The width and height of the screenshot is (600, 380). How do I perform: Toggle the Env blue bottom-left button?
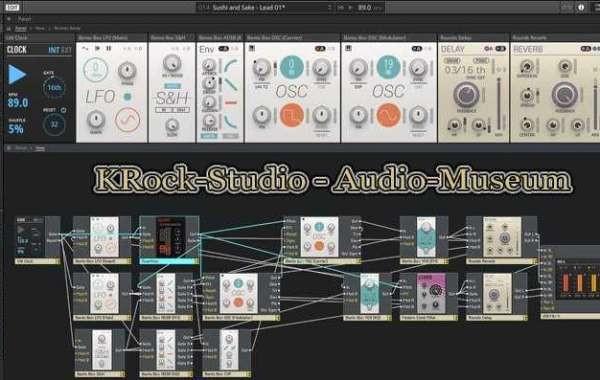coord(209,136)
